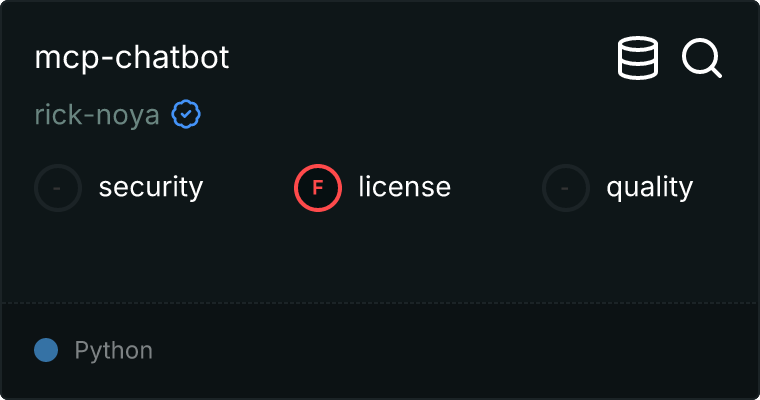Click the database icon
The height and width of the screenshot is (400, 760).
pyautogui.click(x=638, y=58)
